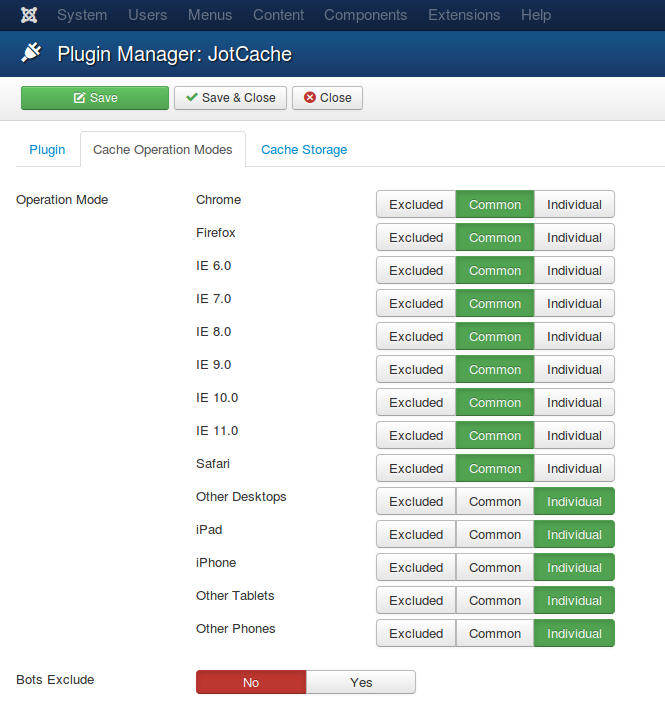The height and width of the screenshot is (717, 665).
Task: Select Individual for iPhone
Action: click(574, 567)
